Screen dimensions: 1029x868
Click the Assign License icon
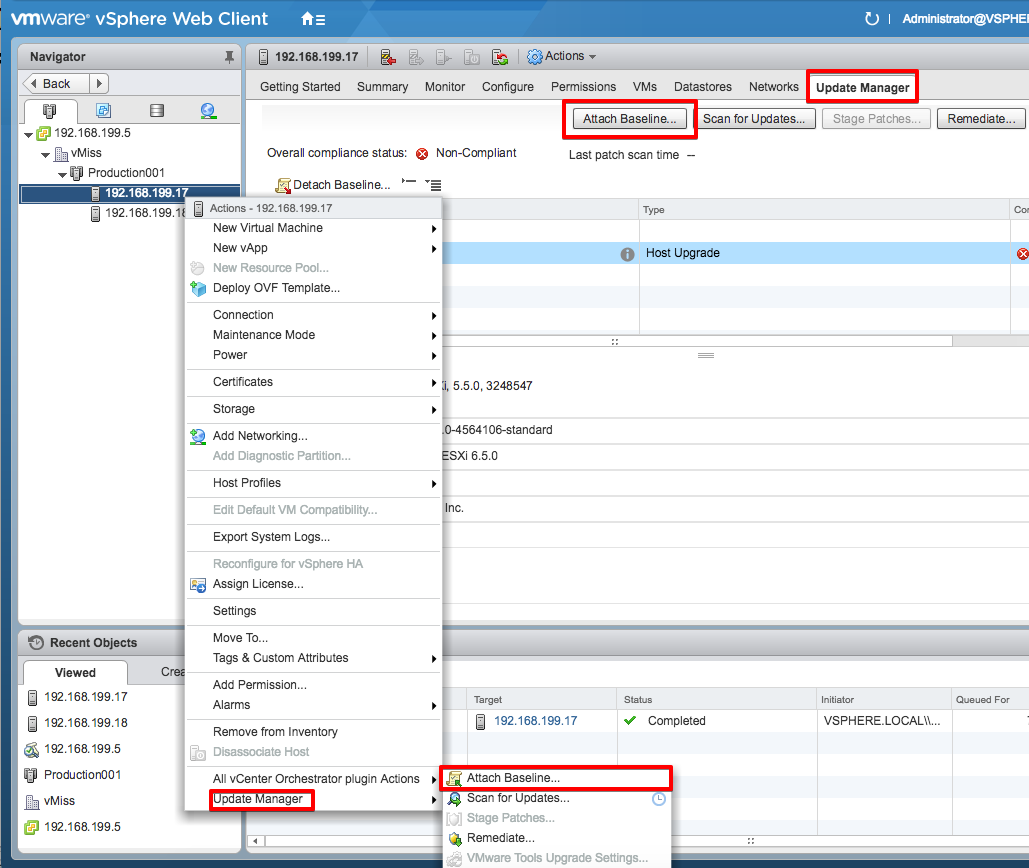[x=198, y=585]
